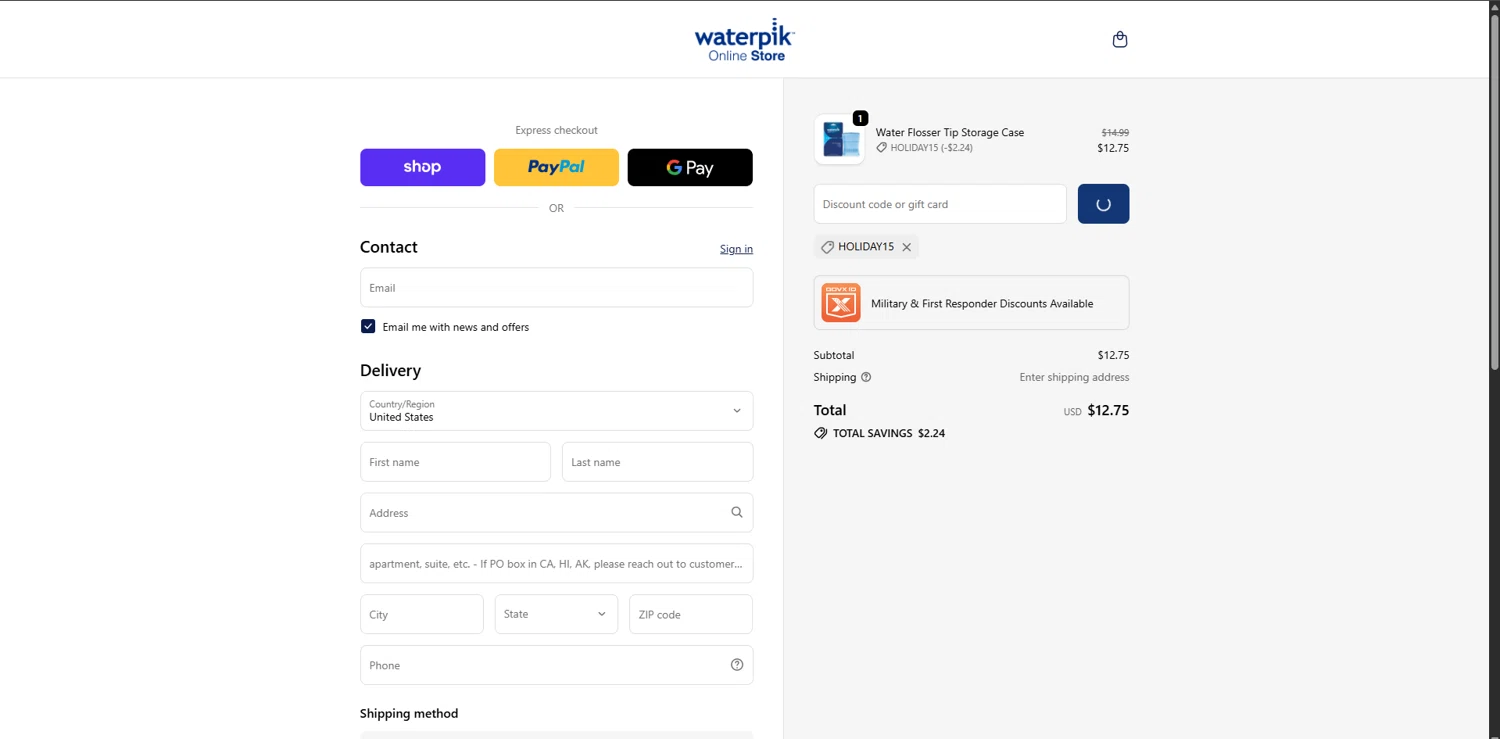Click the discount apply button with spinner
This screenshot has height=739, width=1500.
pyautogui.click(x=1103, y=204)
